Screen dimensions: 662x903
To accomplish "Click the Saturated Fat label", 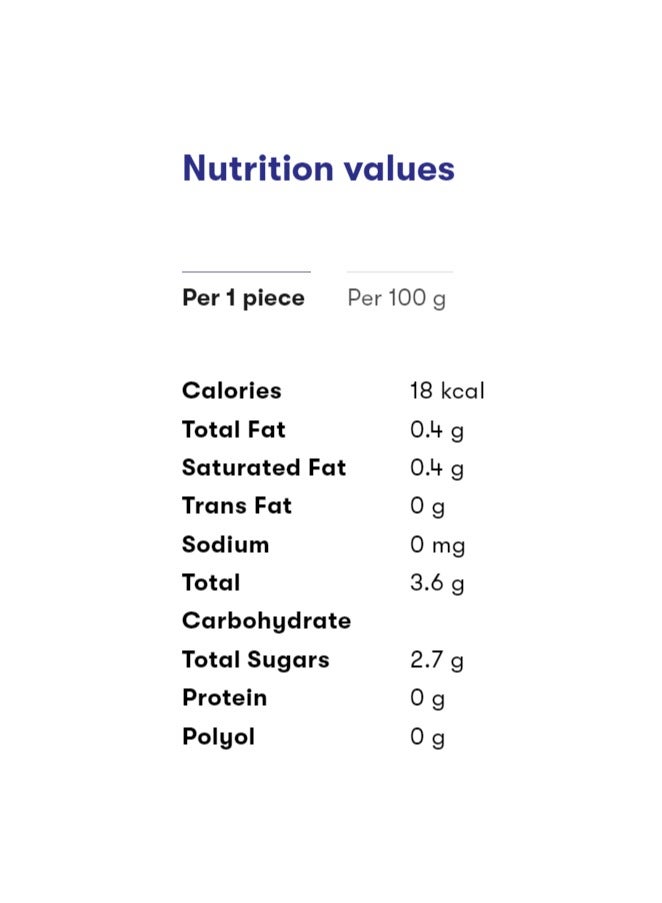I will click(x=264, y=468).
